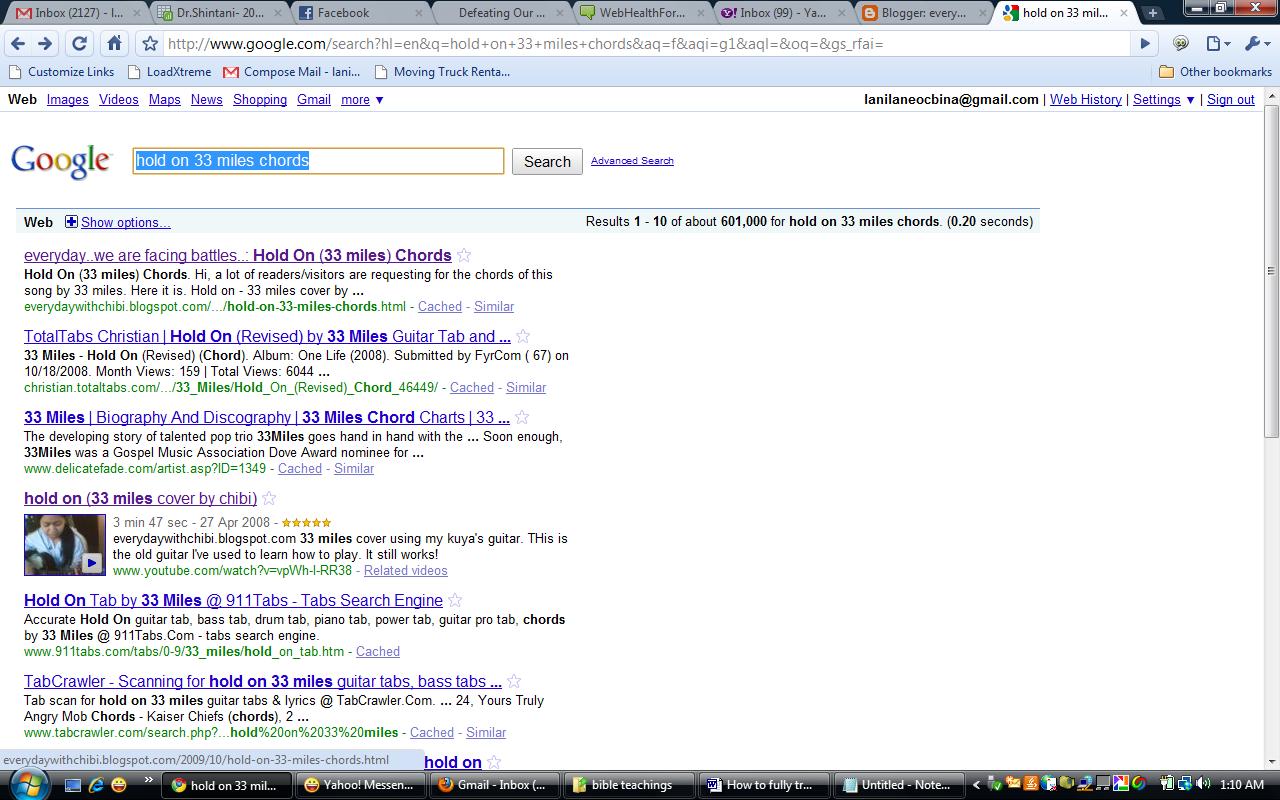Open the Windows Start orb
This screenshot has height=800, width=1280.
[27, 784]
